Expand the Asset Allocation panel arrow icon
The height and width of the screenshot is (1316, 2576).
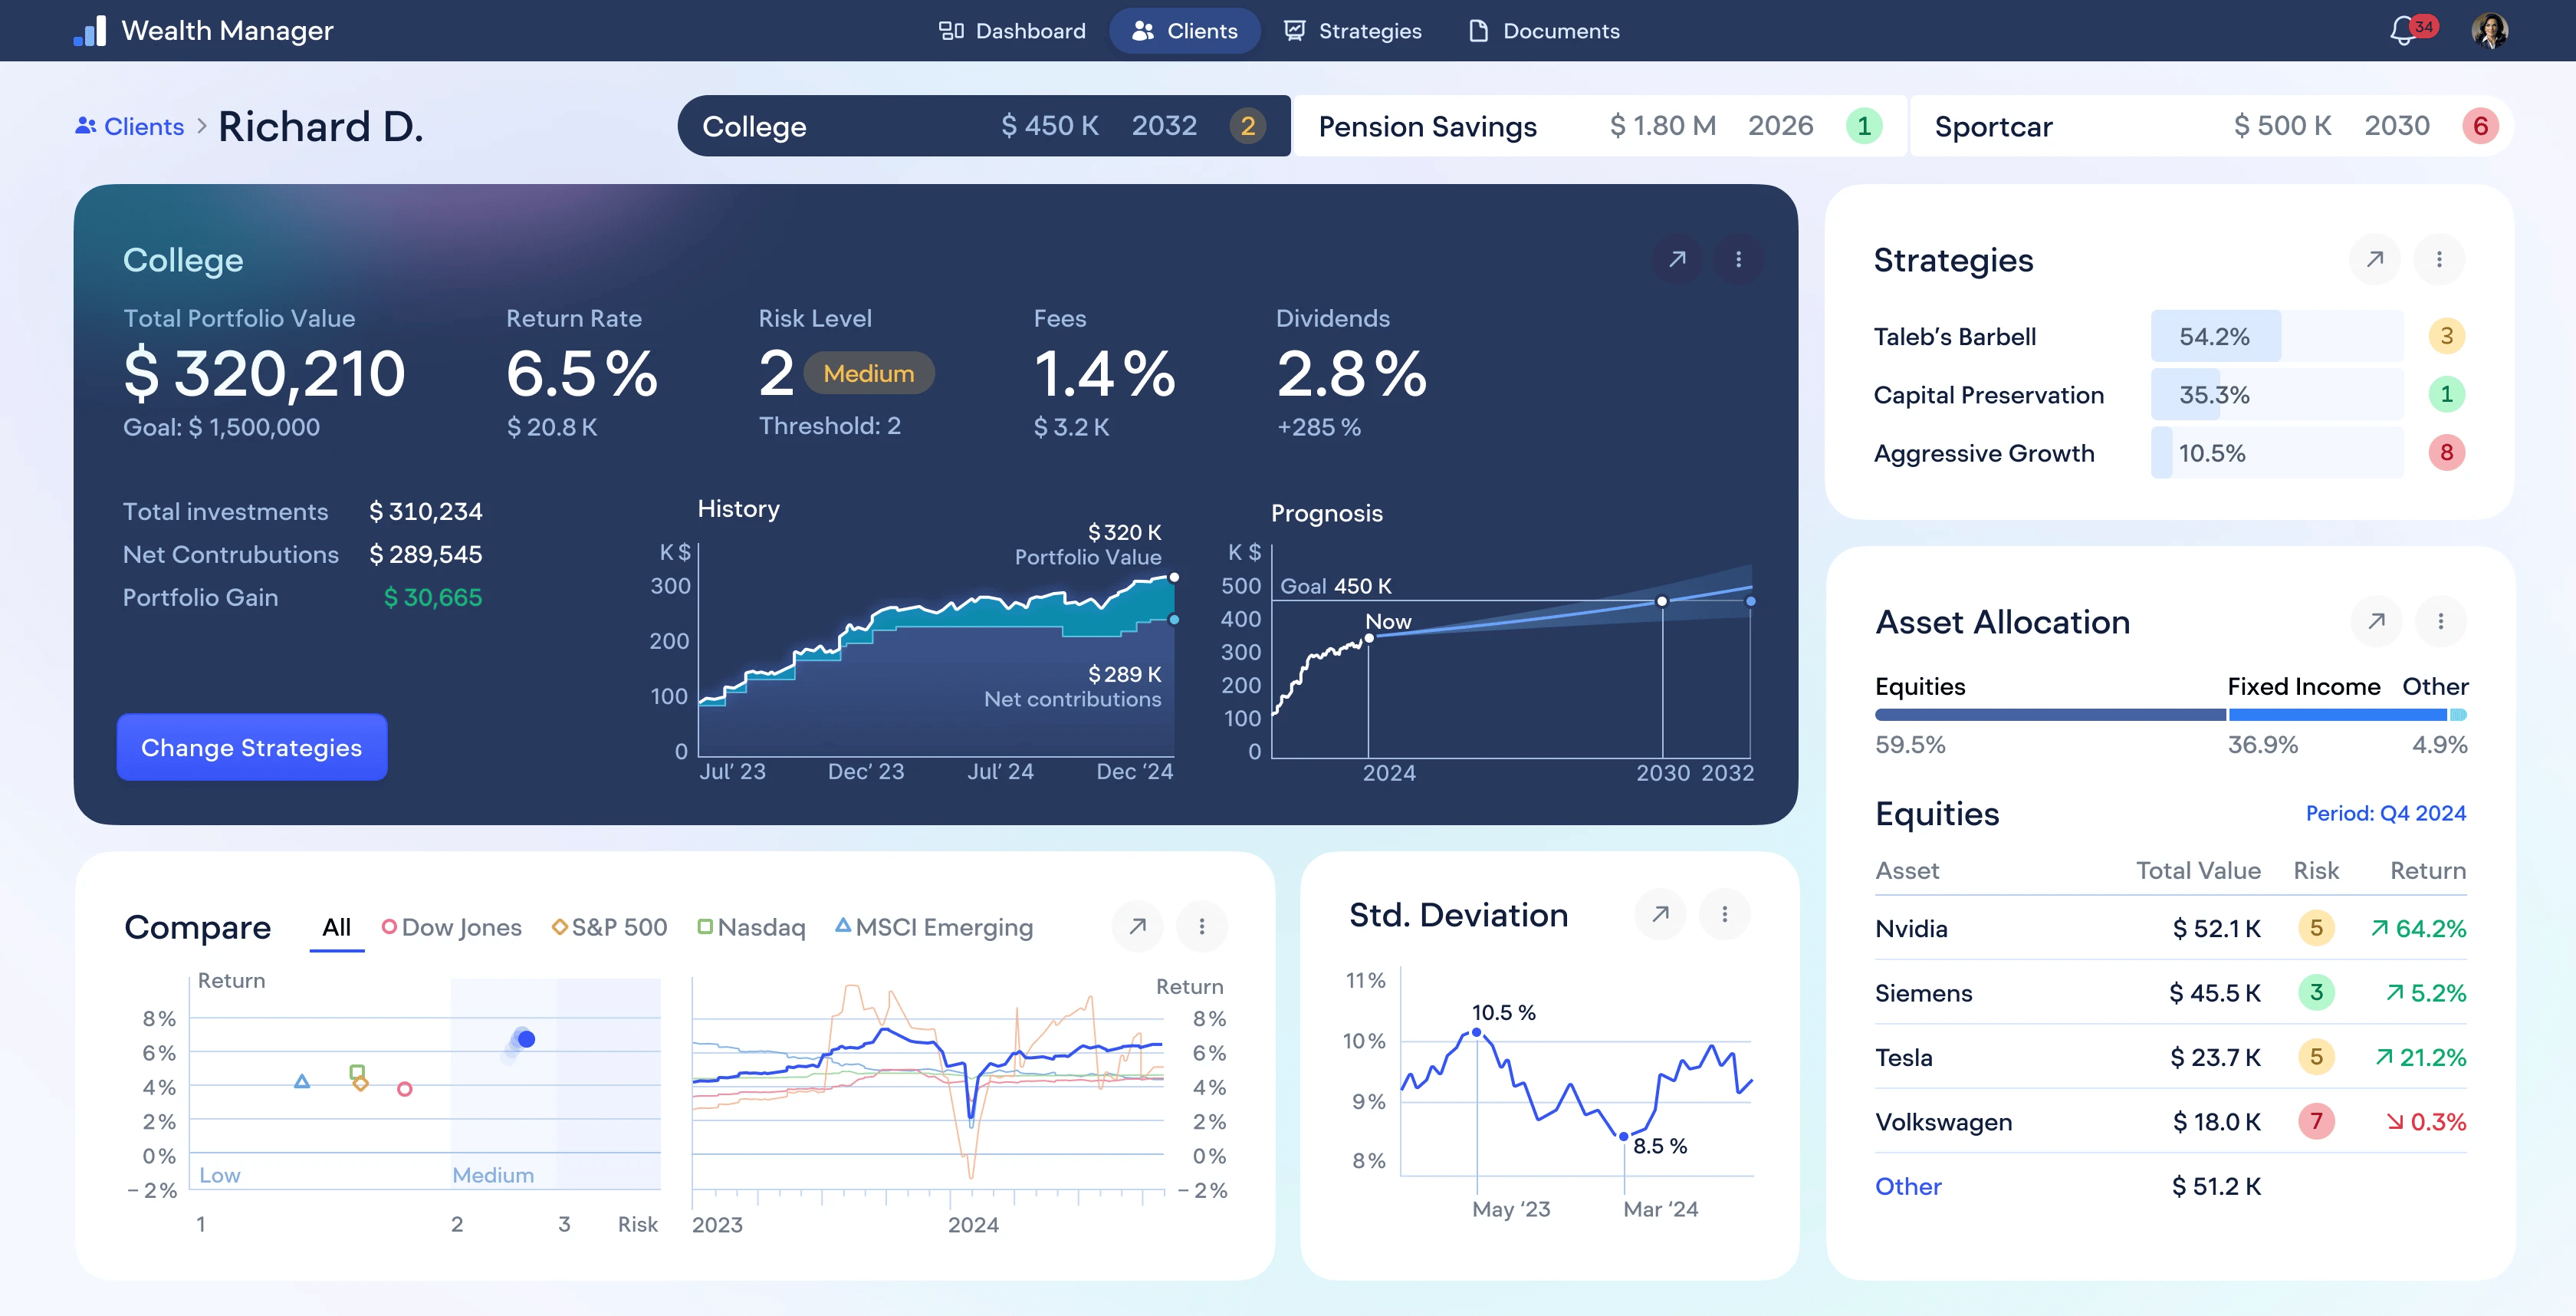[2376, 621]
